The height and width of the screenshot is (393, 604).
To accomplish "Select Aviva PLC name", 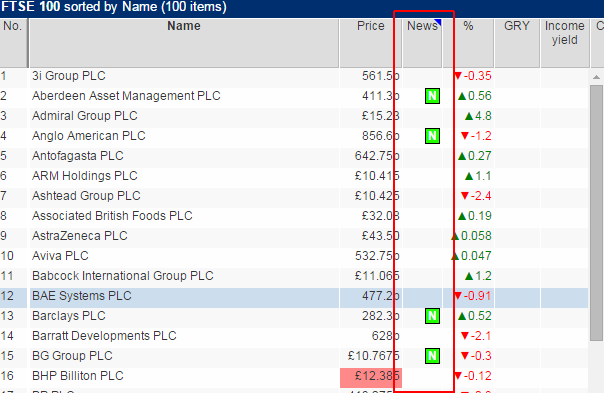I will [60, 256].
